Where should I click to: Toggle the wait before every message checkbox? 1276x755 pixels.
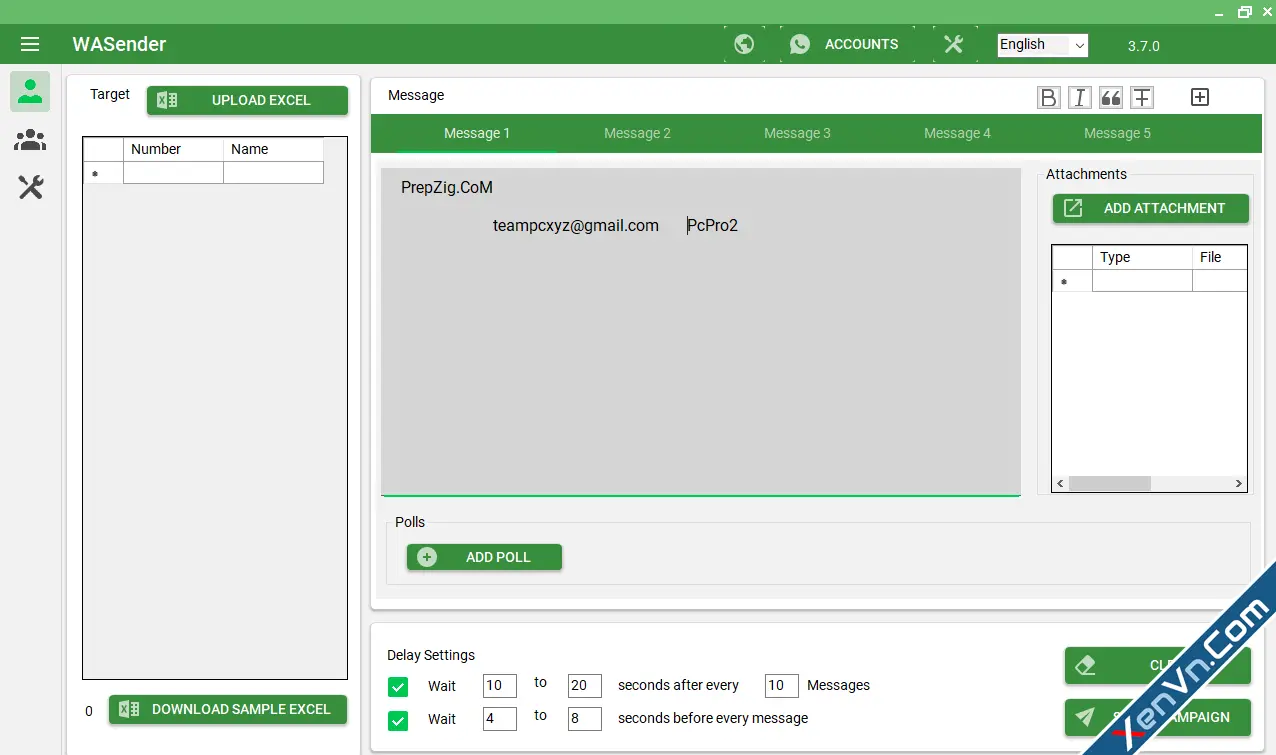click(398, 719)
